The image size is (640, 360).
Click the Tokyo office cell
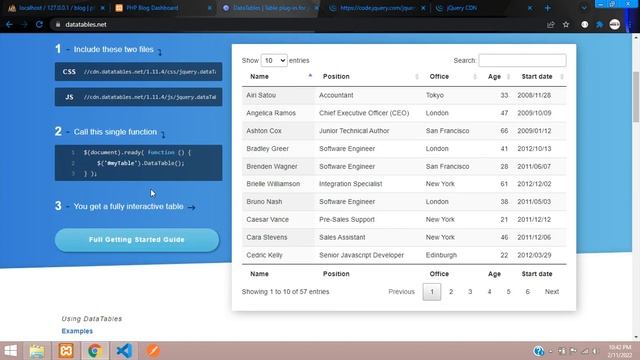point(450,95)
